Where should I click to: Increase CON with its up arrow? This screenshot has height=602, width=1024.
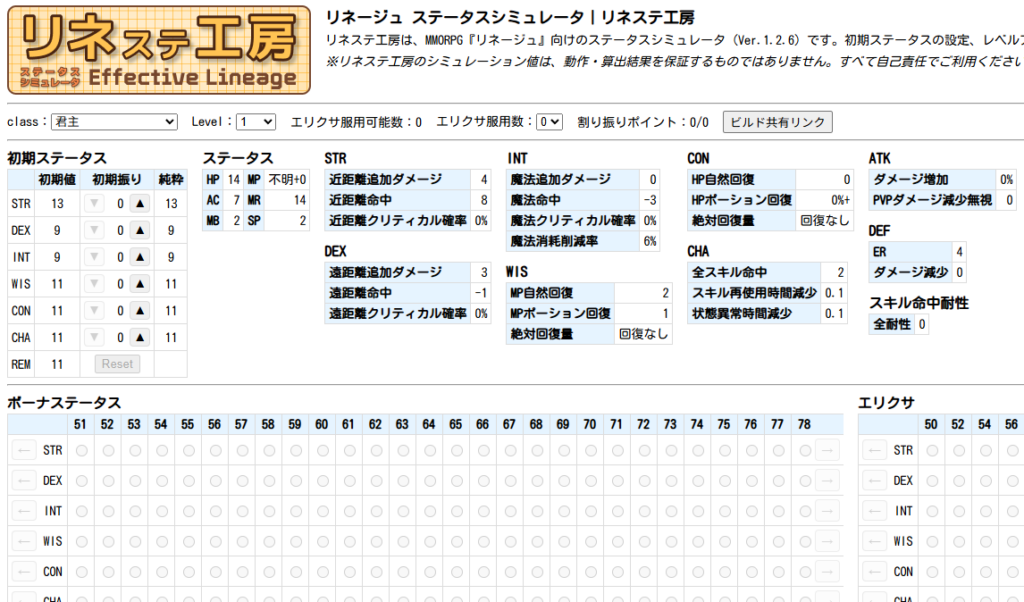click(x=141, y=311)
